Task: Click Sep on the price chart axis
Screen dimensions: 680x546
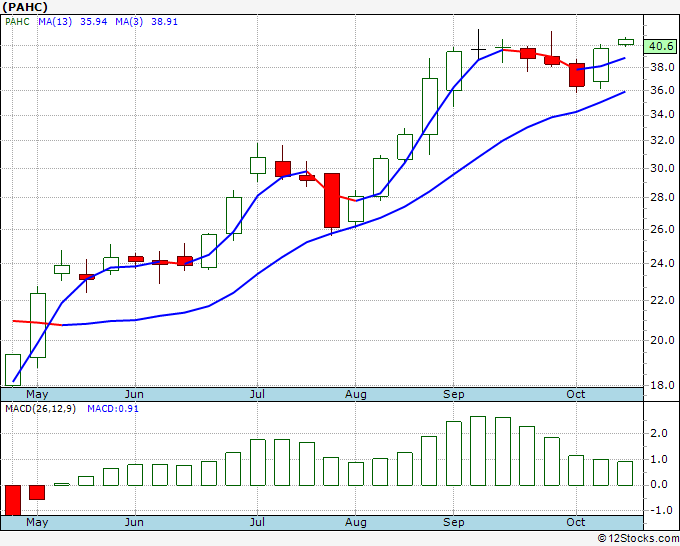Action: coord(454,395)
